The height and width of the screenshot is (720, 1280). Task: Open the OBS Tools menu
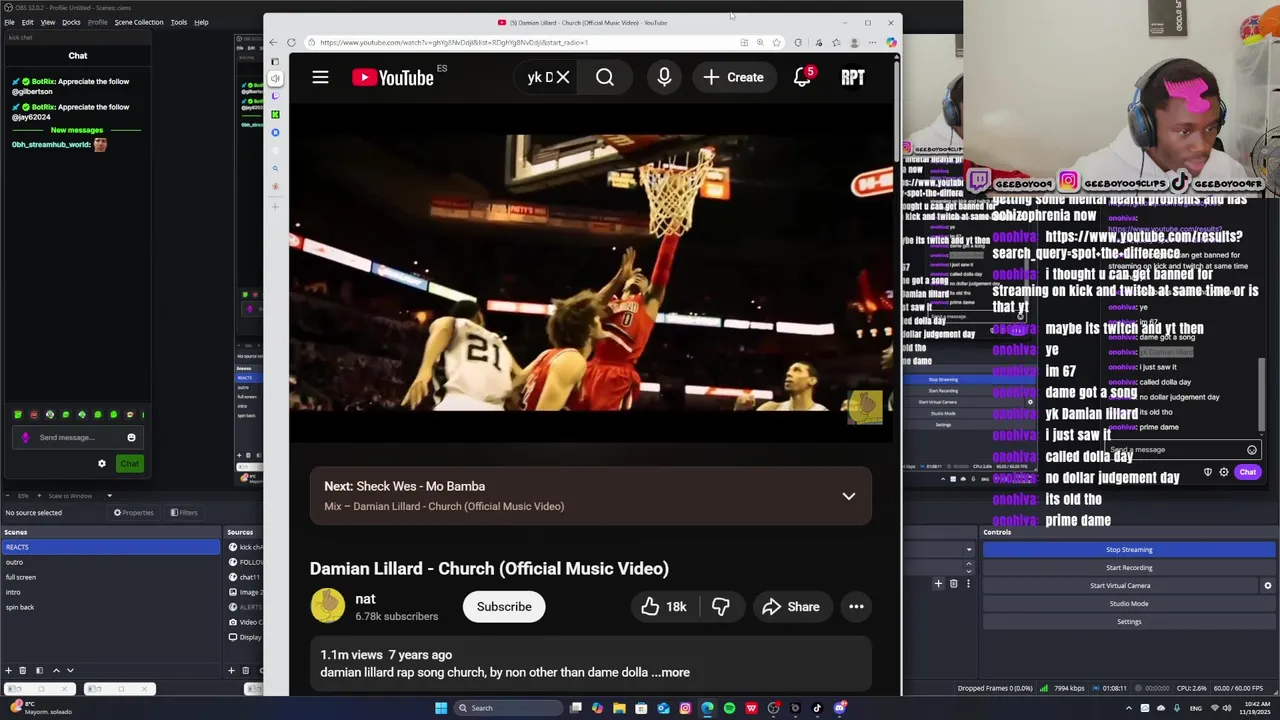coord(178,22)
